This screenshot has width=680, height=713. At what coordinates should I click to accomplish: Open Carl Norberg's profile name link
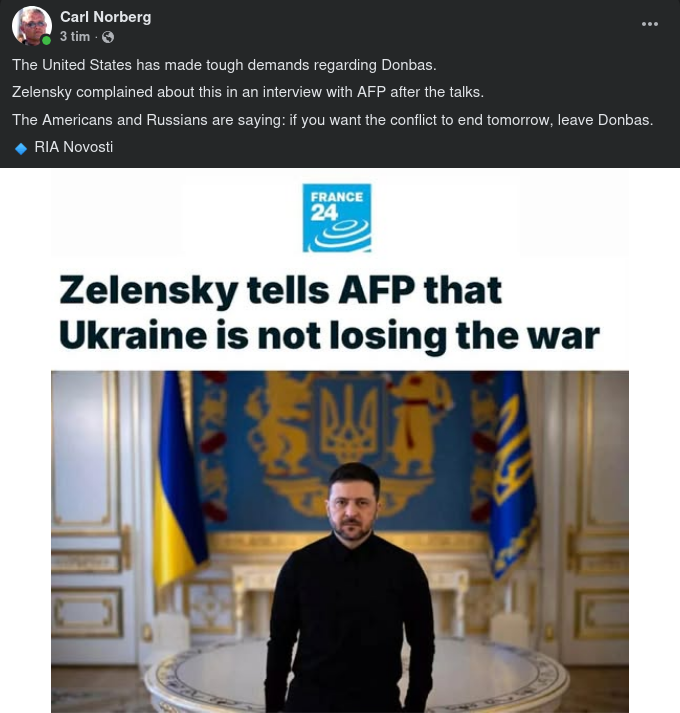click(105, 17)
